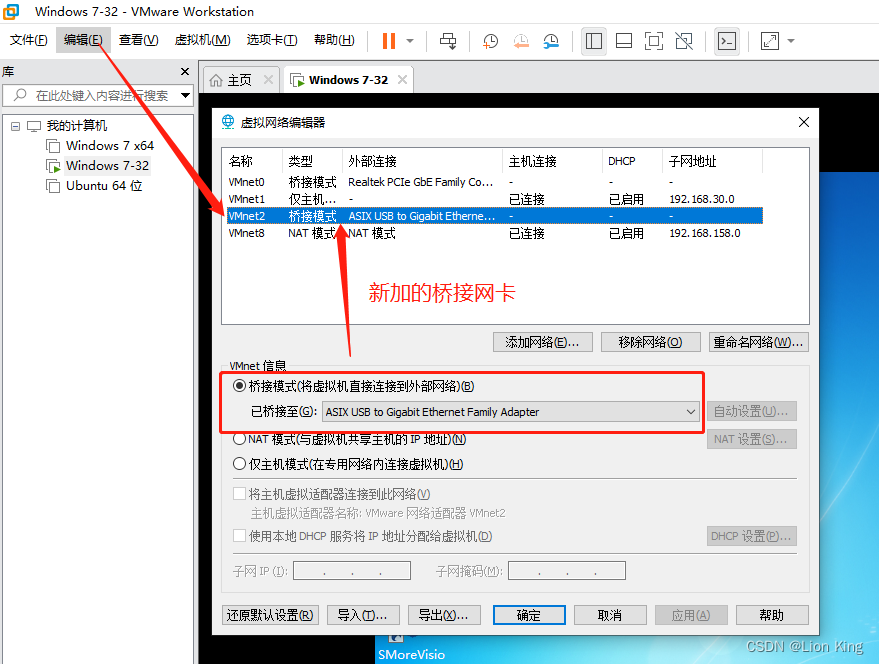Click the globe icon in the virtual network editor title
The image size is (879, 664).
coord(228,122)
